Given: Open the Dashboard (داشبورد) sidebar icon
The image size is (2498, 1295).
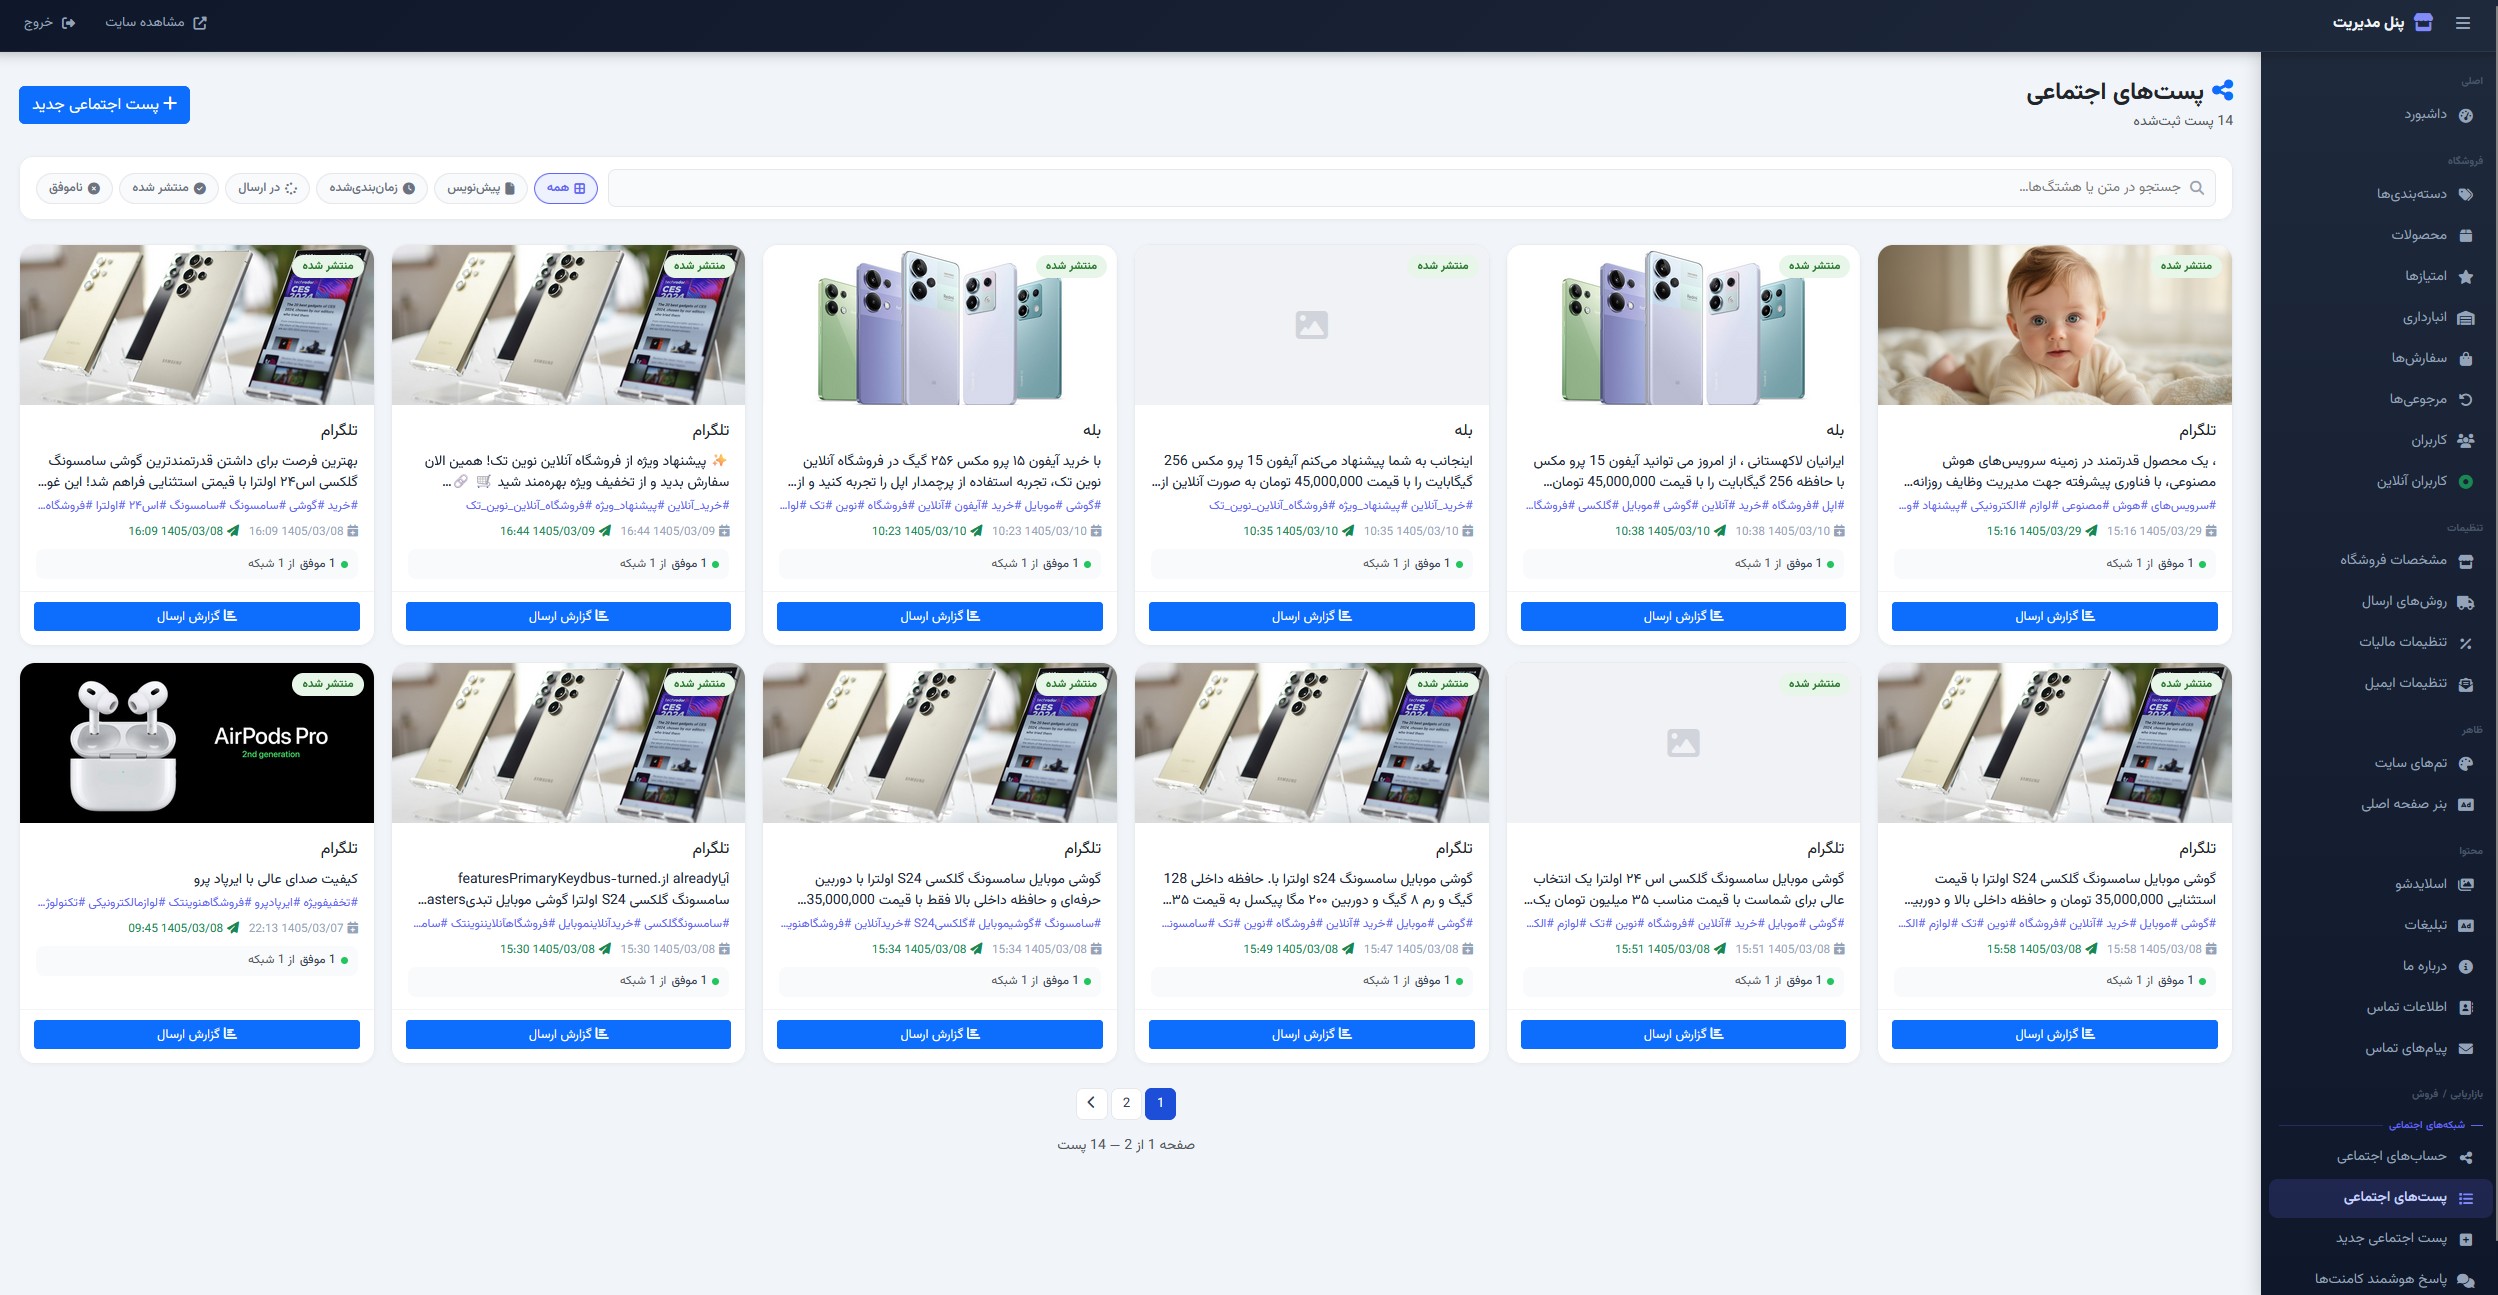Looking at the screenshot, I should click(2465, 115).
